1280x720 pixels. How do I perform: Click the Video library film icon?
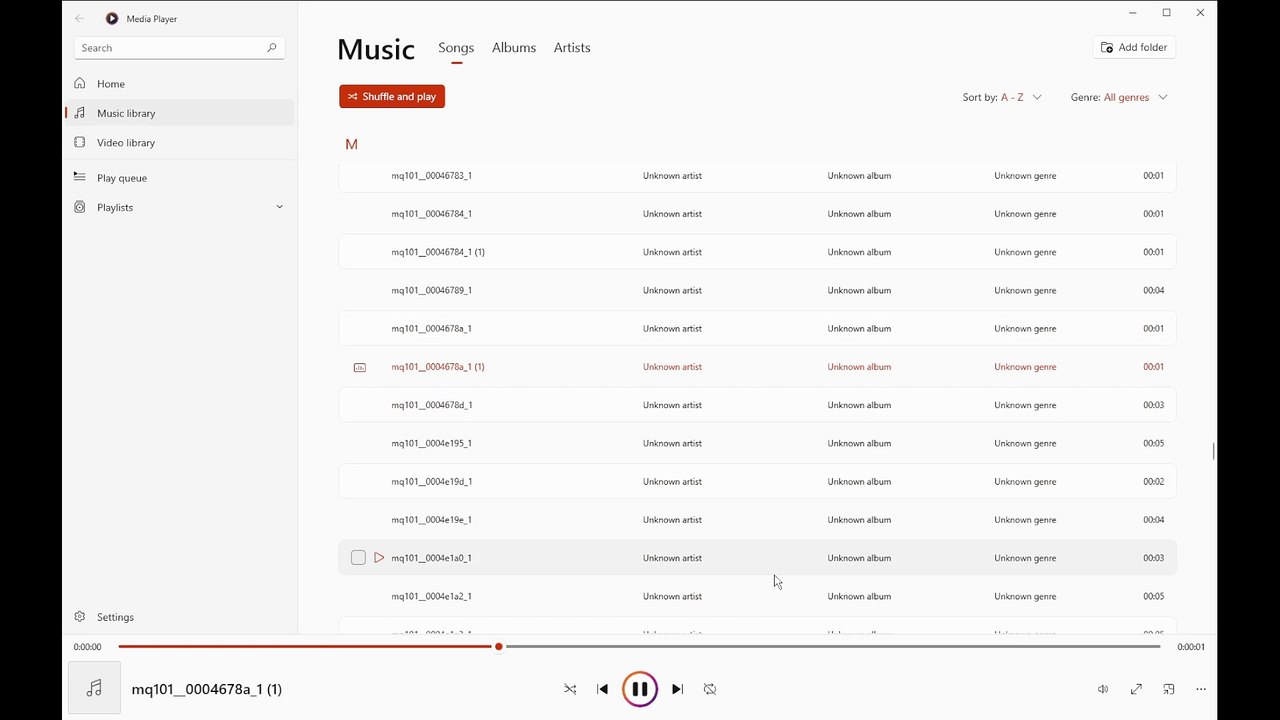point(80,142)
